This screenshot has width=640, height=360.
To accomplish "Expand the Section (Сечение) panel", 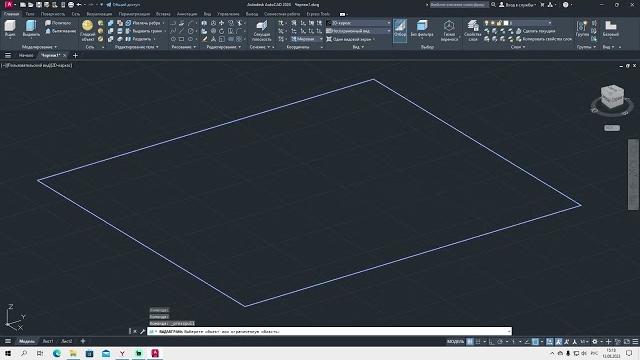I will (260, 47).
